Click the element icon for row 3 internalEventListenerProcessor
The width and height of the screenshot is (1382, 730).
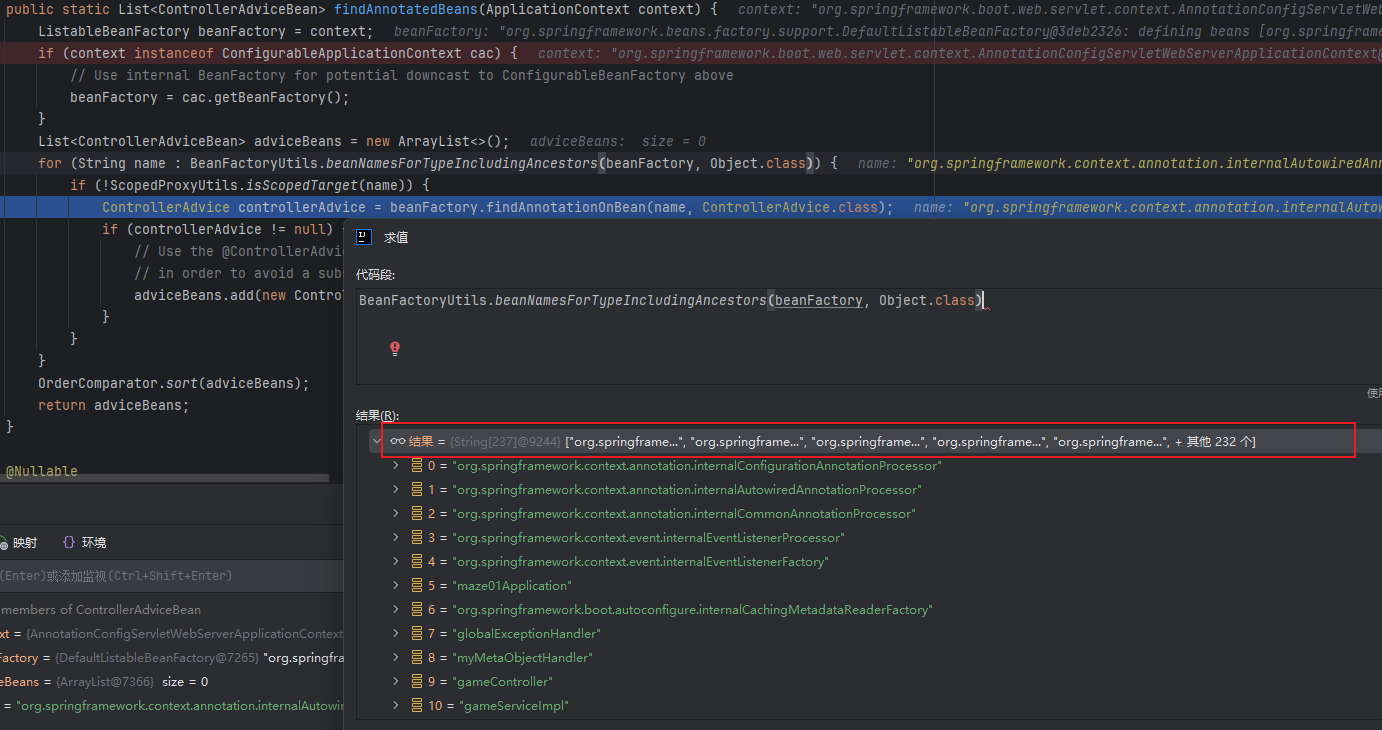[417, 538]
